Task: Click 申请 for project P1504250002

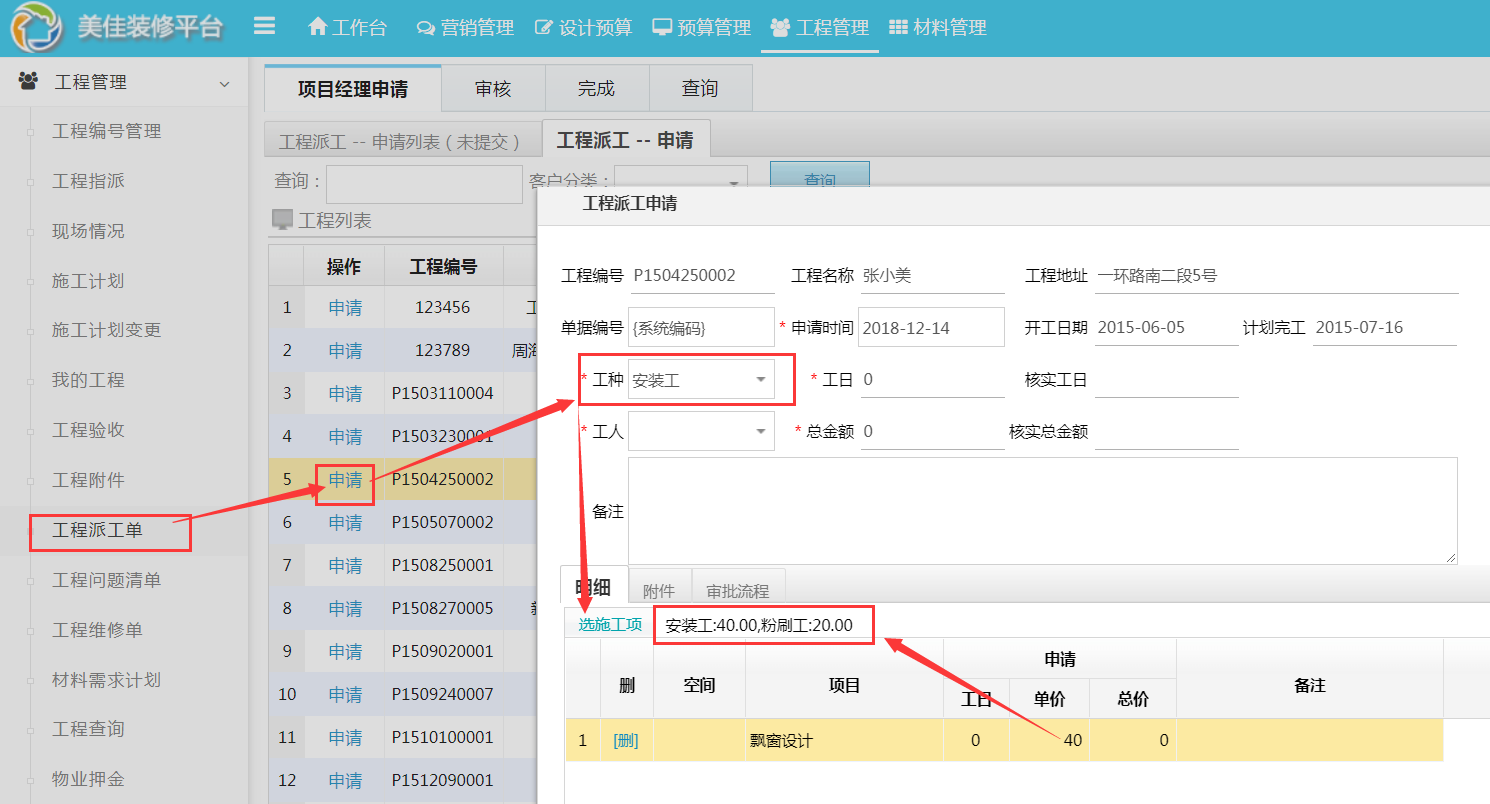Action: tap(345, 480)
